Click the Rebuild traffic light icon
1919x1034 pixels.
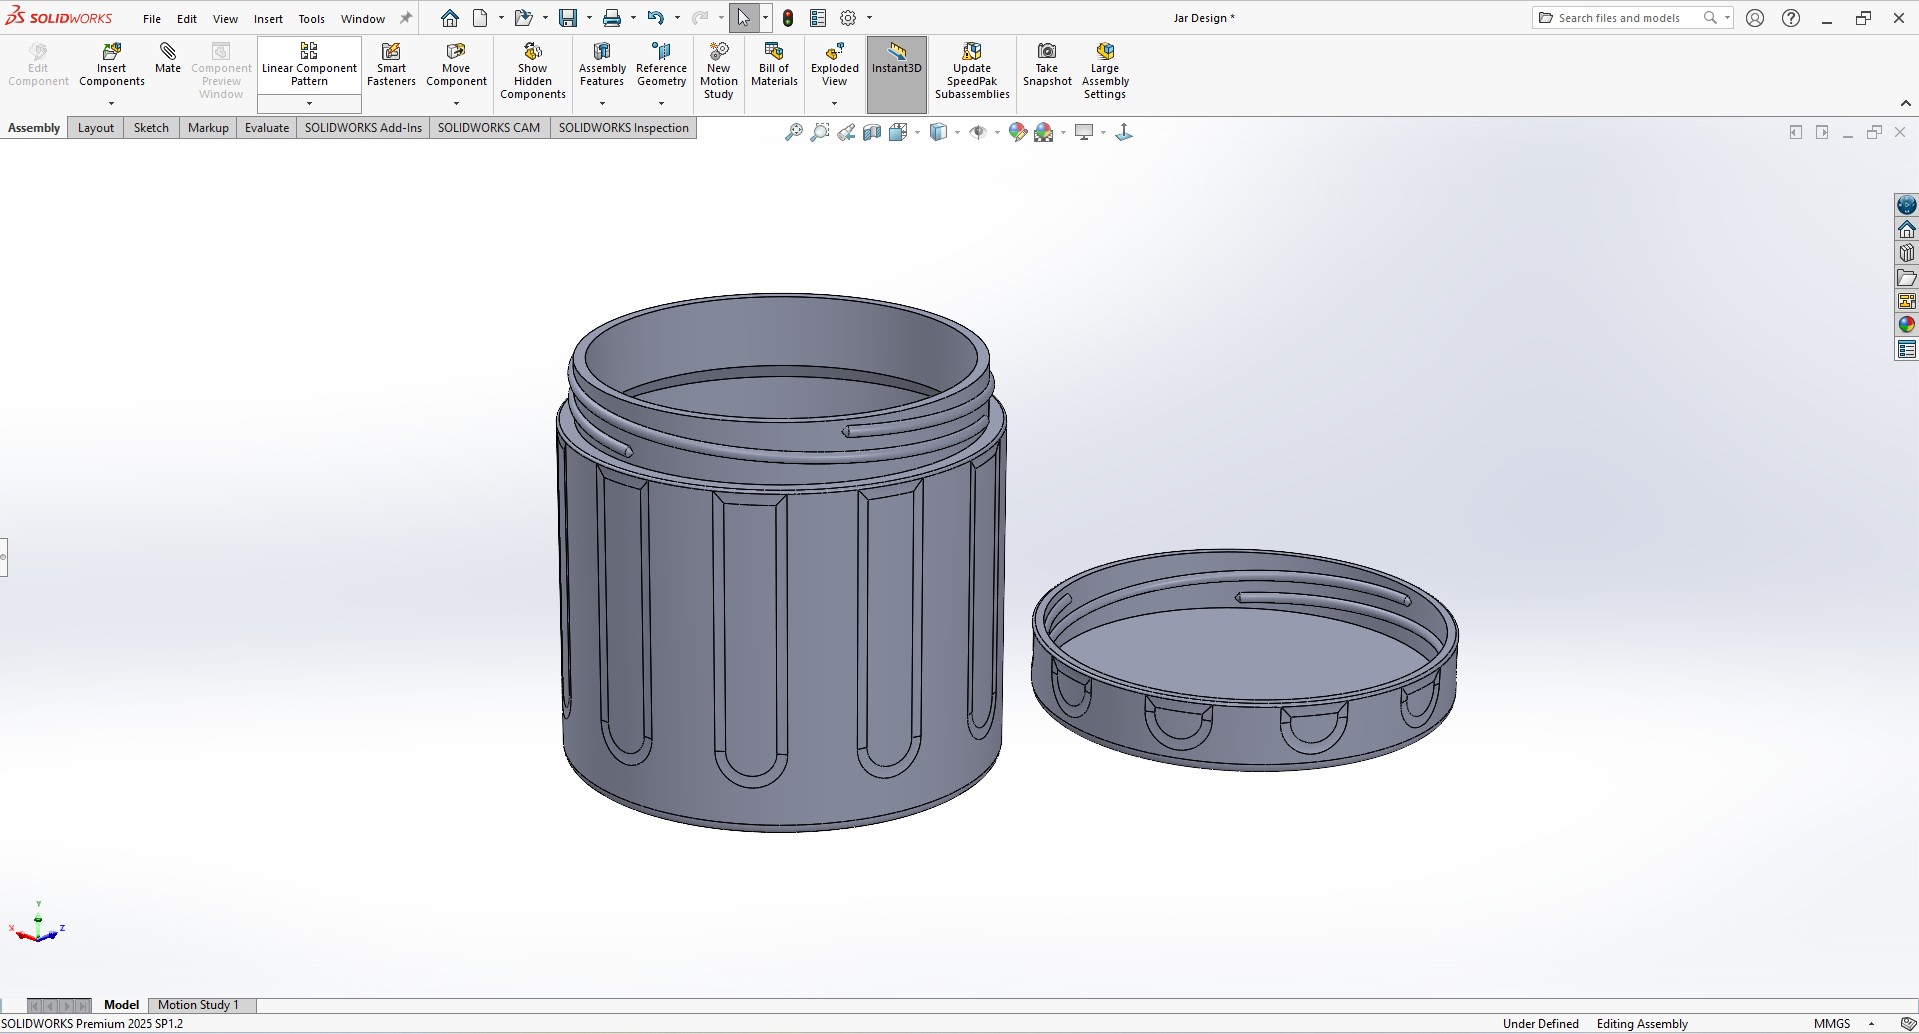pyautogui.click(x=788, y=18)
